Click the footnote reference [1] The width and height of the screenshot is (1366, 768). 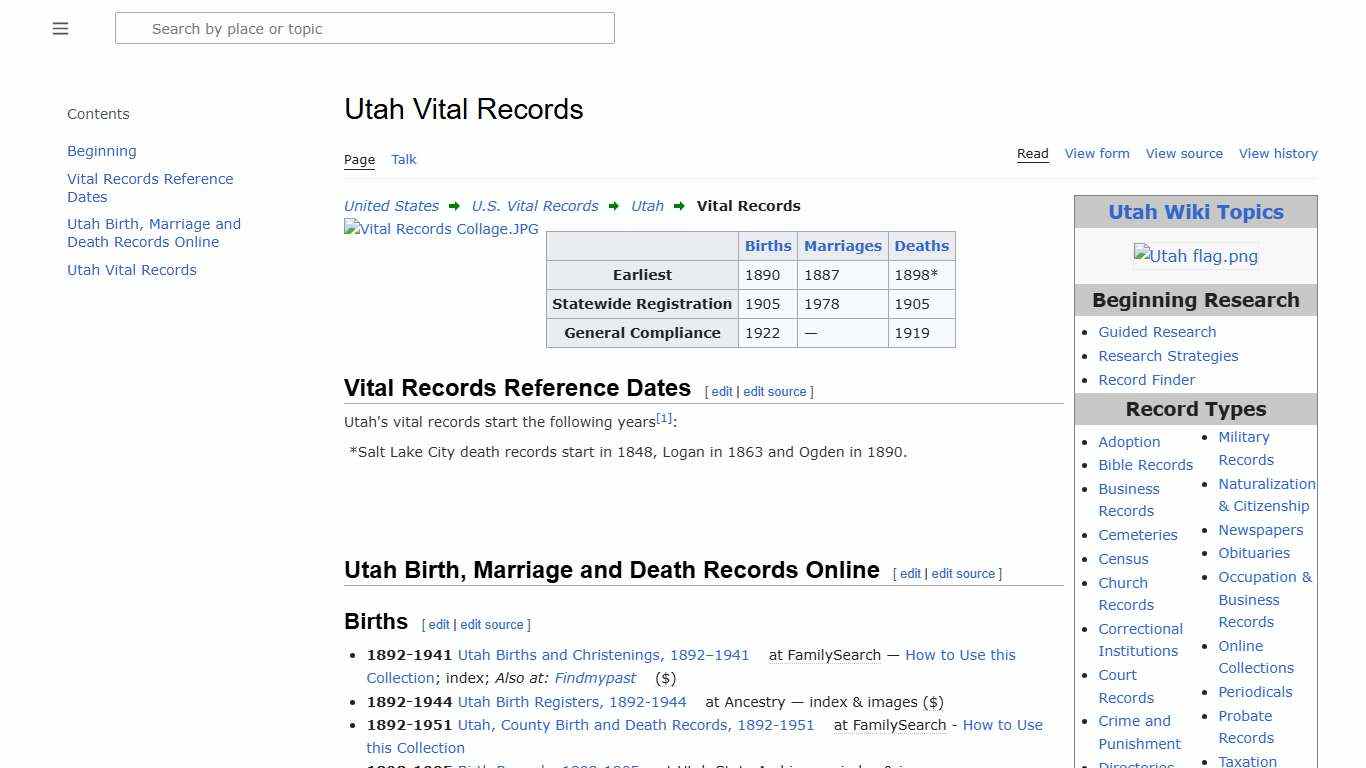pyautogui.click(x=663, y=417)
